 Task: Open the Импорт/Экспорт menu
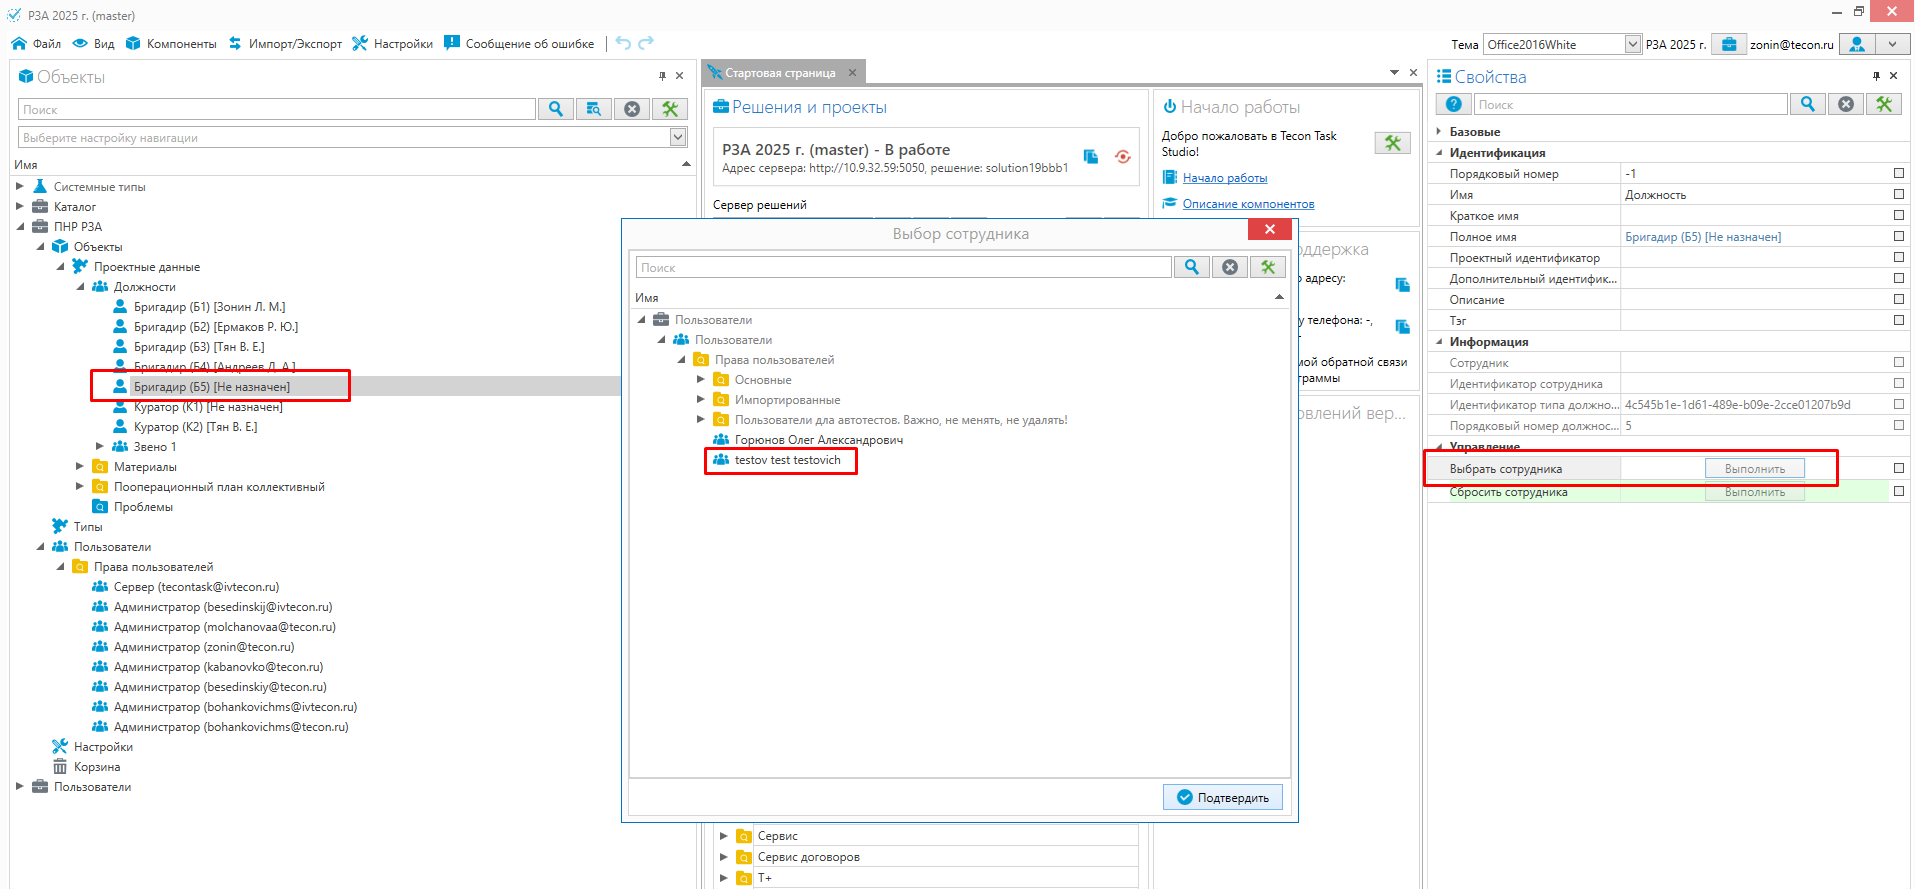pyautogui.click(x=285, y=44)
